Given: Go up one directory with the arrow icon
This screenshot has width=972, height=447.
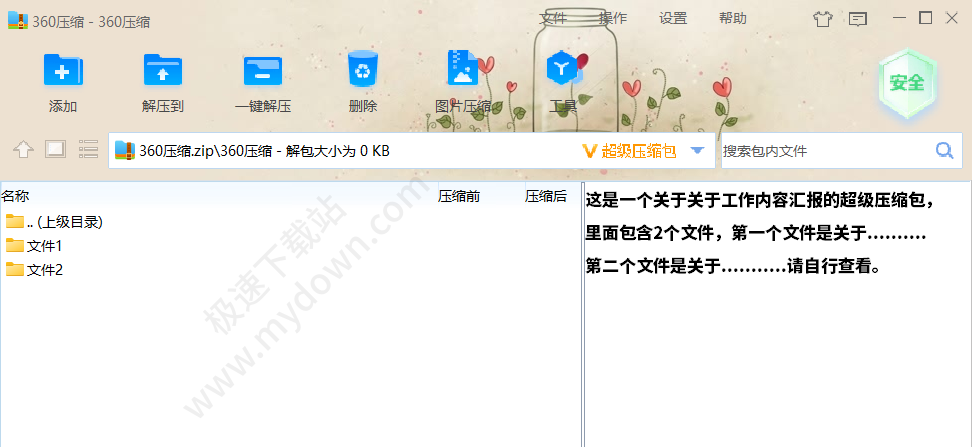Looking at the screenshot, I should pyautogui.click(x=24, y=149).
